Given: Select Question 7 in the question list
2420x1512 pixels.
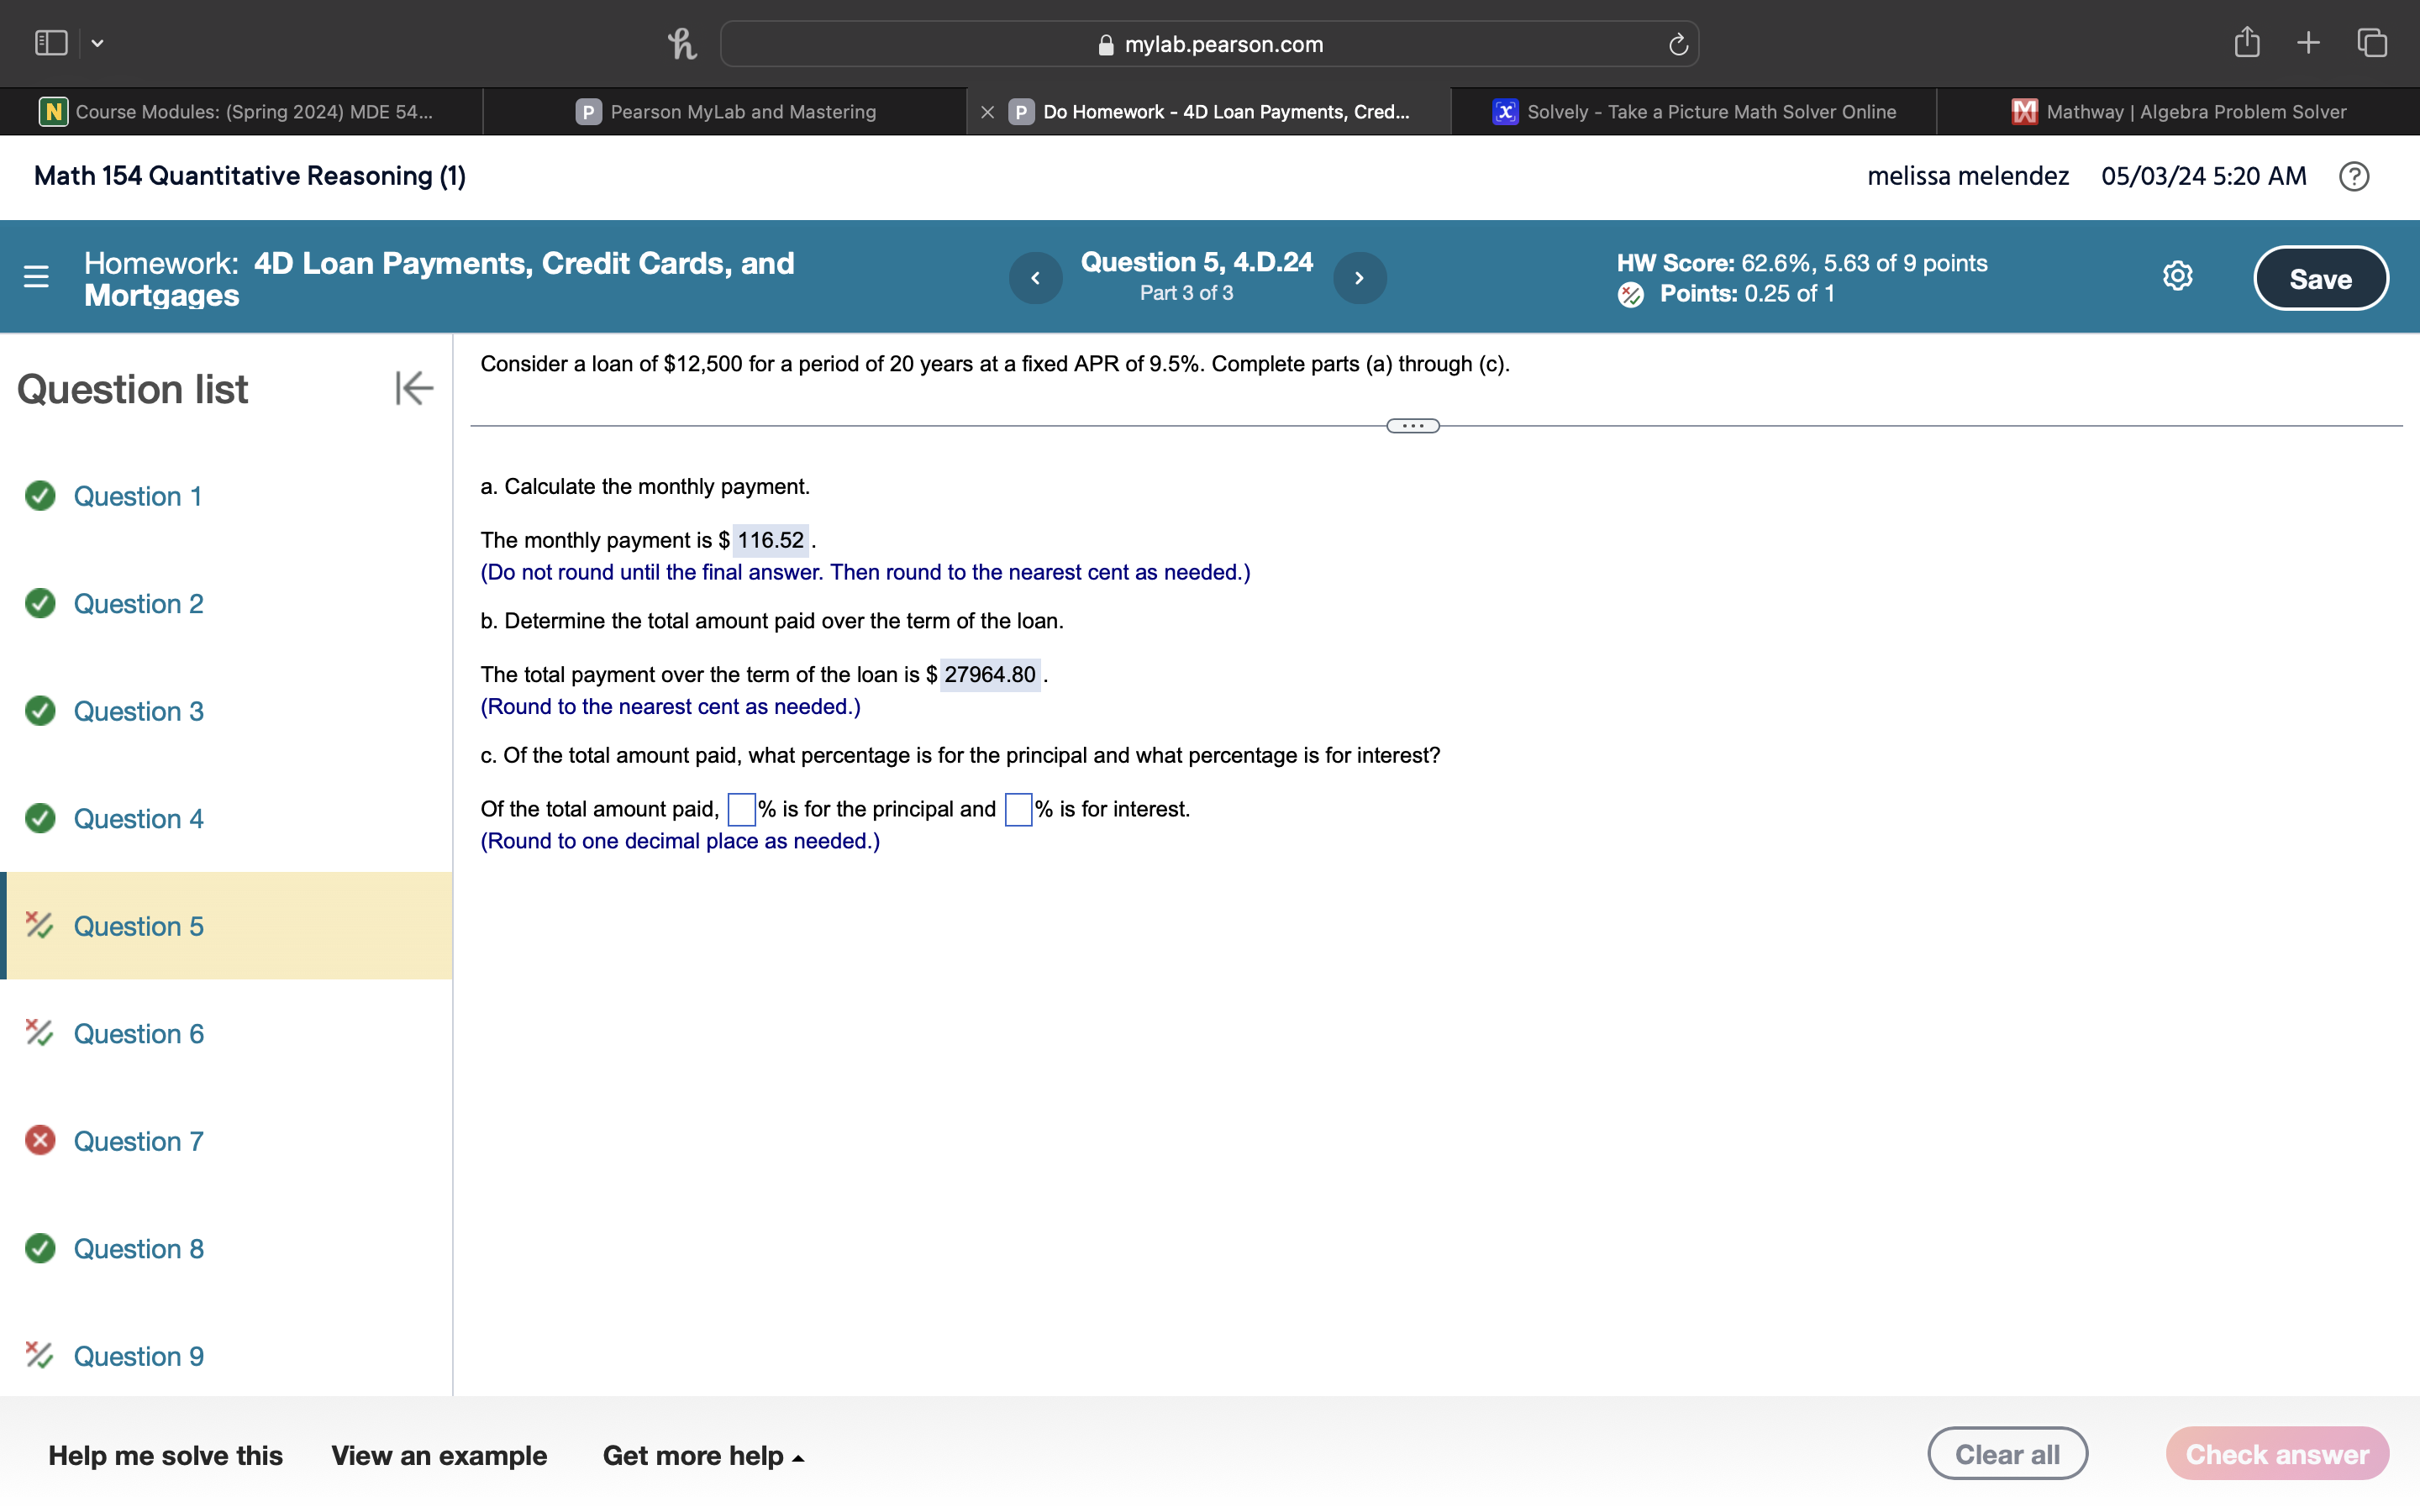Looking at the screenshot, I should [139, 1140].
